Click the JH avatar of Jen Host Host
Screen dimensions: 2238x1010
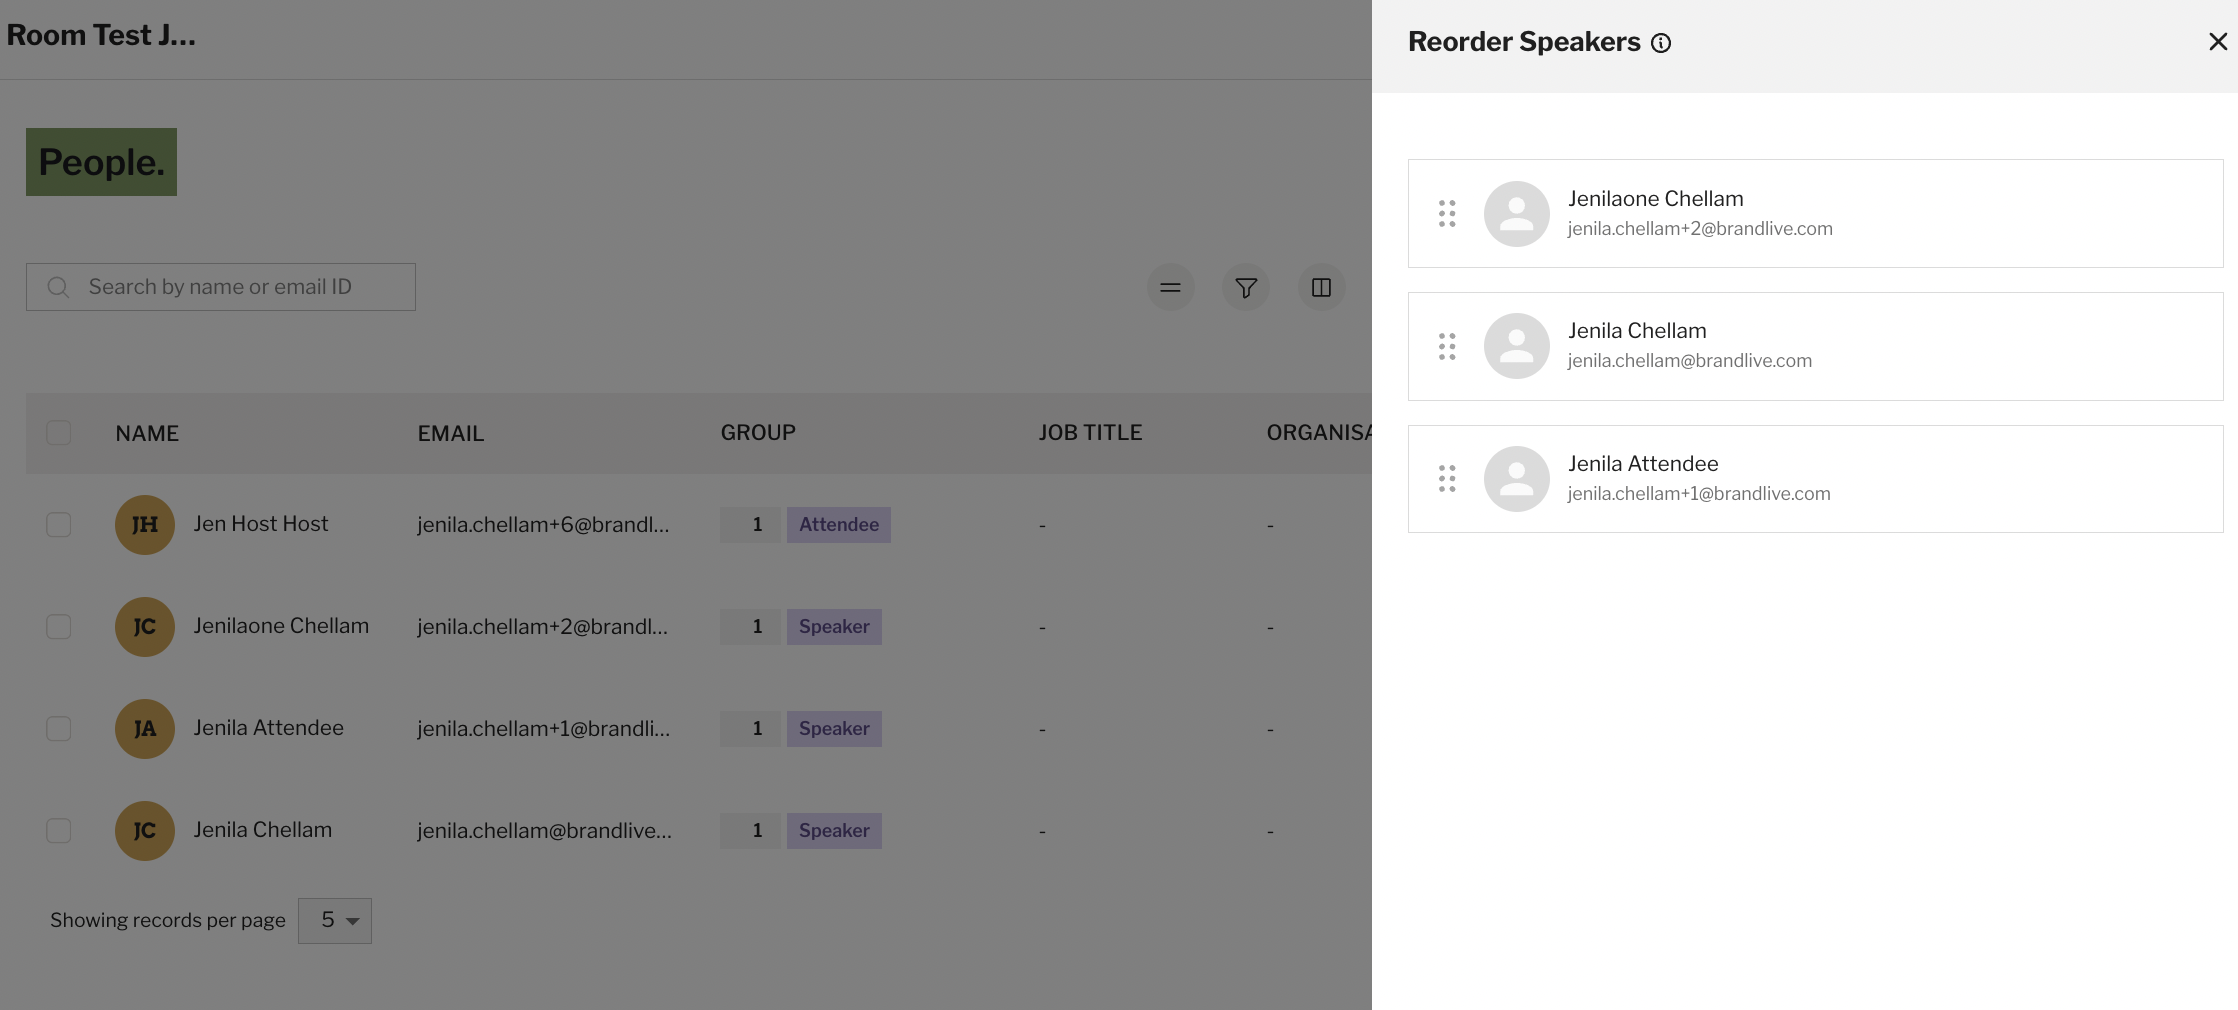pos(145,525)
